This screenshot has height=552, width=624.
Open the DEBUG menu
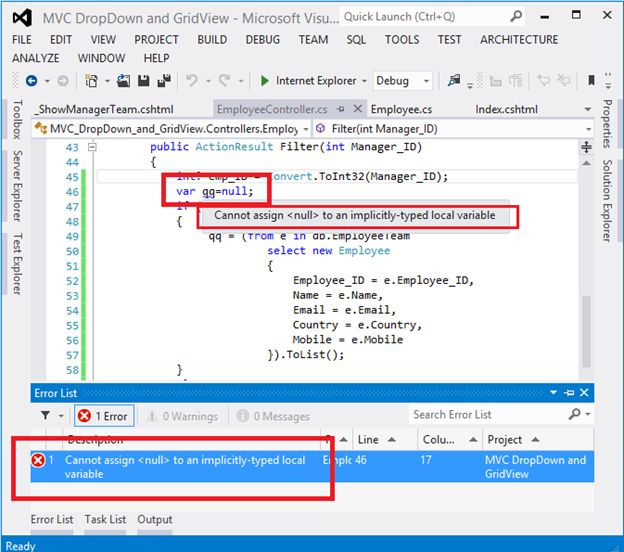[263, 40]
